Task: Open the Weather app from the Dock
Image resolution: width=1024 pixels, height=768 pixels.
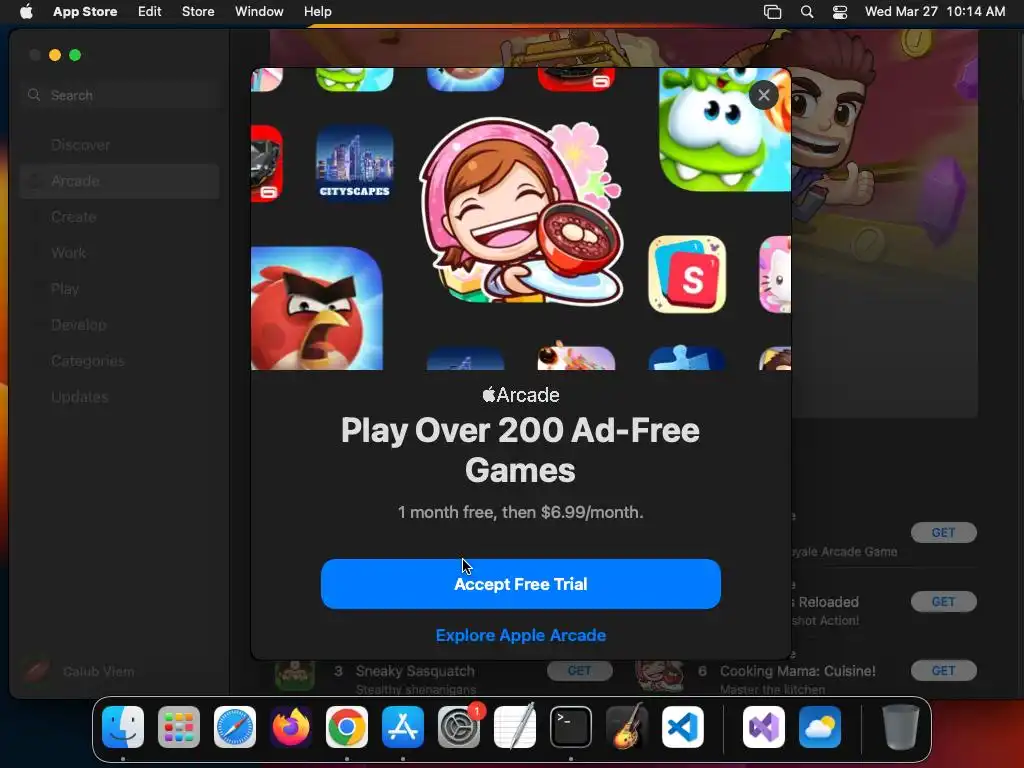Action: click(x=820, y=727)
